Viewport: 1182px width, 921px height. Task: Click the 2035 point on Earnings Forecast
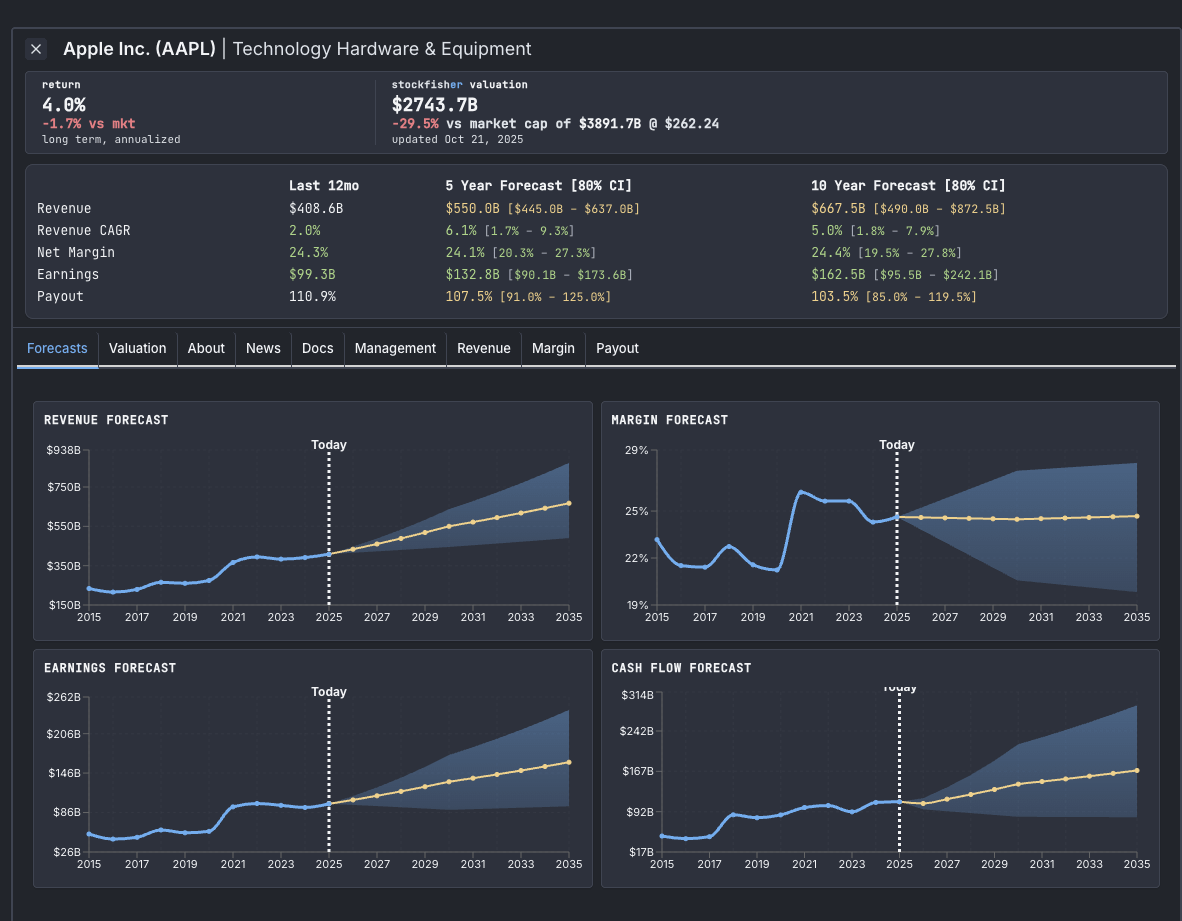[569, 762]
